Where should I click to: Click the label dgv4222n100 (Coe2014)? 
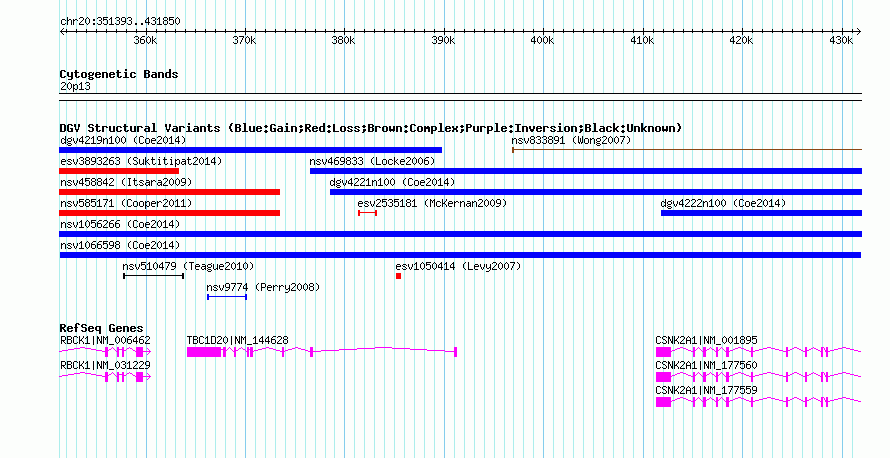click(x=723, y=203)
